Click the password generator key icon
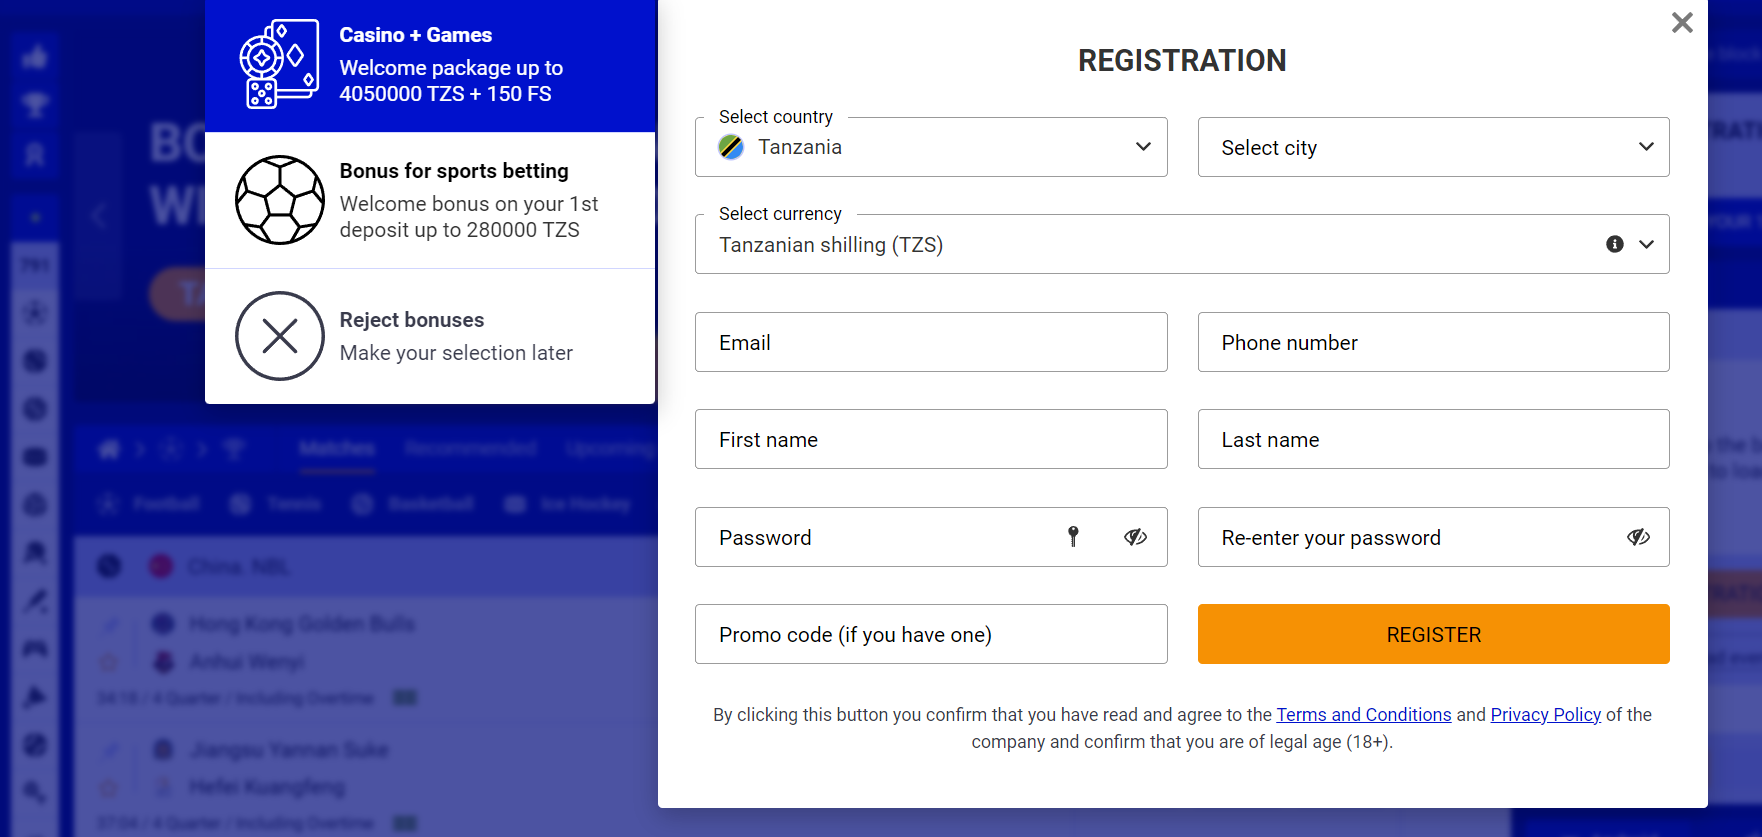Screen dimensions: 1762x837 (x=1074, y=537)
